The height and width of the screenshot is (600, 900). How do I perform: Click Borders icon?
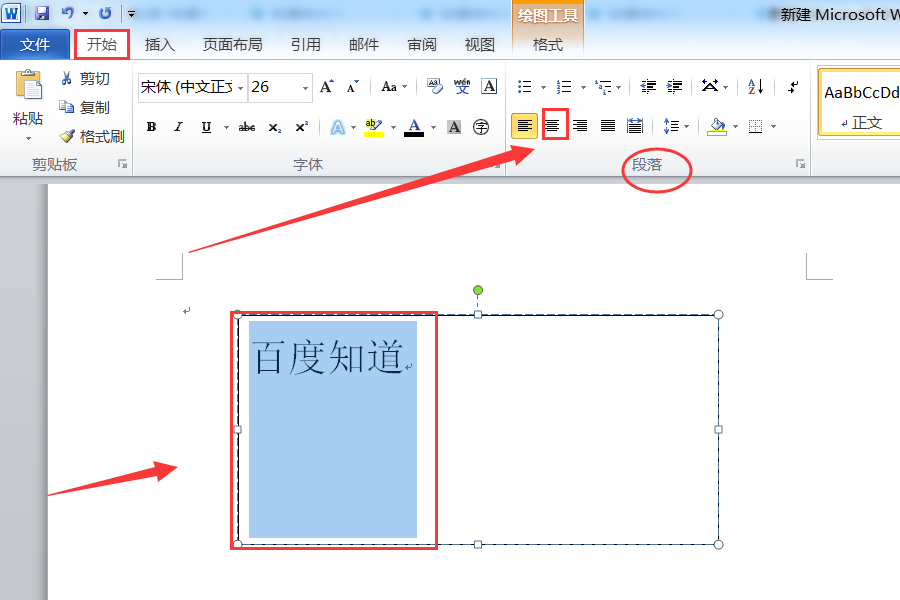point(756,126)
